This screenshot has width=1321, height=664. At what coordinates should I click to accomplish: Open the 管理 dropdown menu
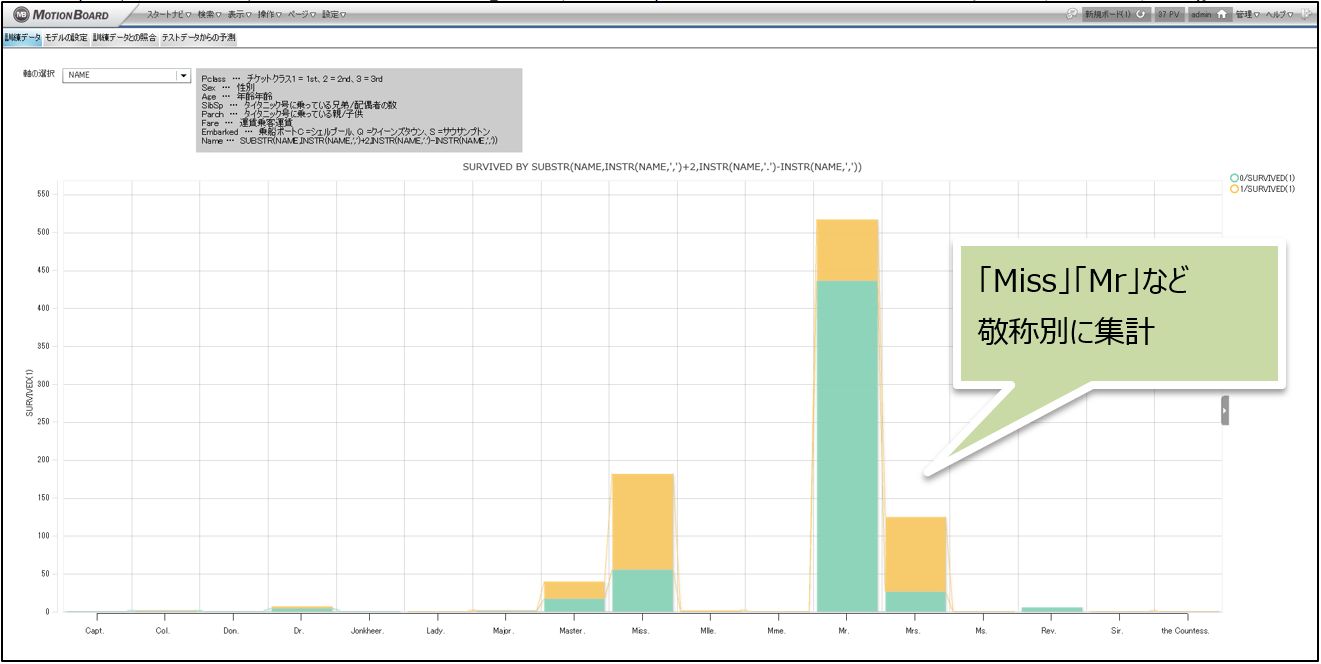click(1246, 14)
